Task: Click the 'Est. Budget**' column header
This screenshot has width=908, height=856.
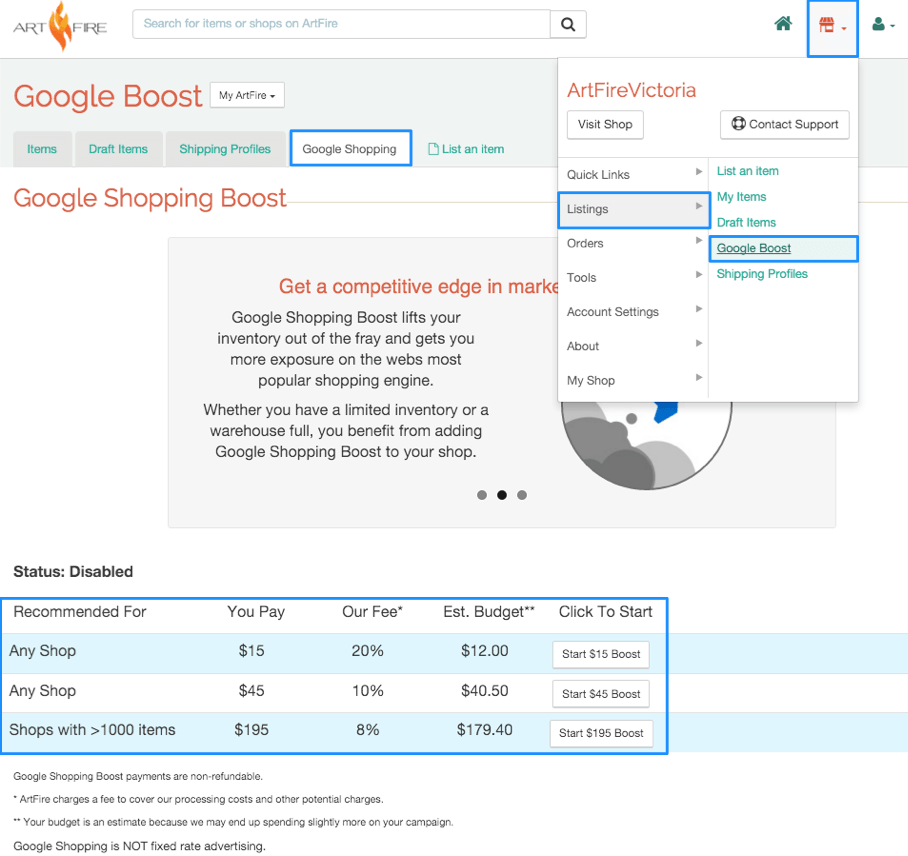Action: [x=489, y=612]
